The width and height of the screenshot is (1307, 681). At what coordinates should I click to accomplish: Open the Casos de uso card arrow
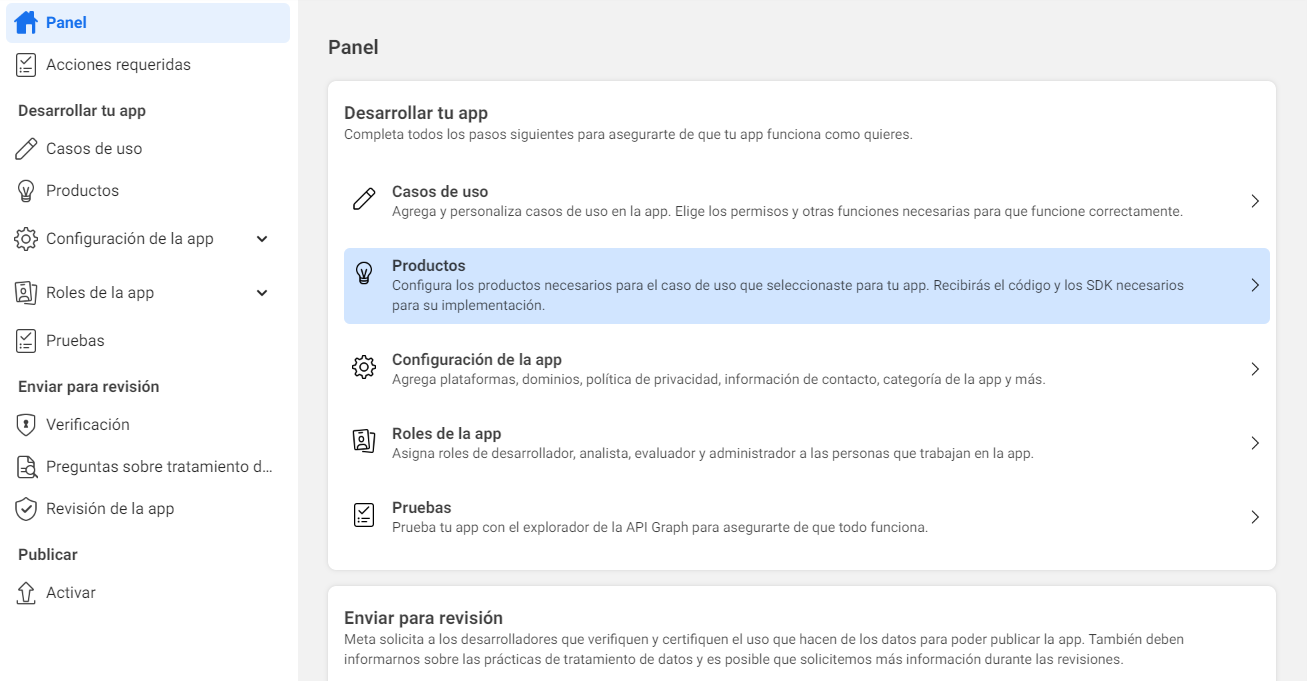tap(1255, 201)
